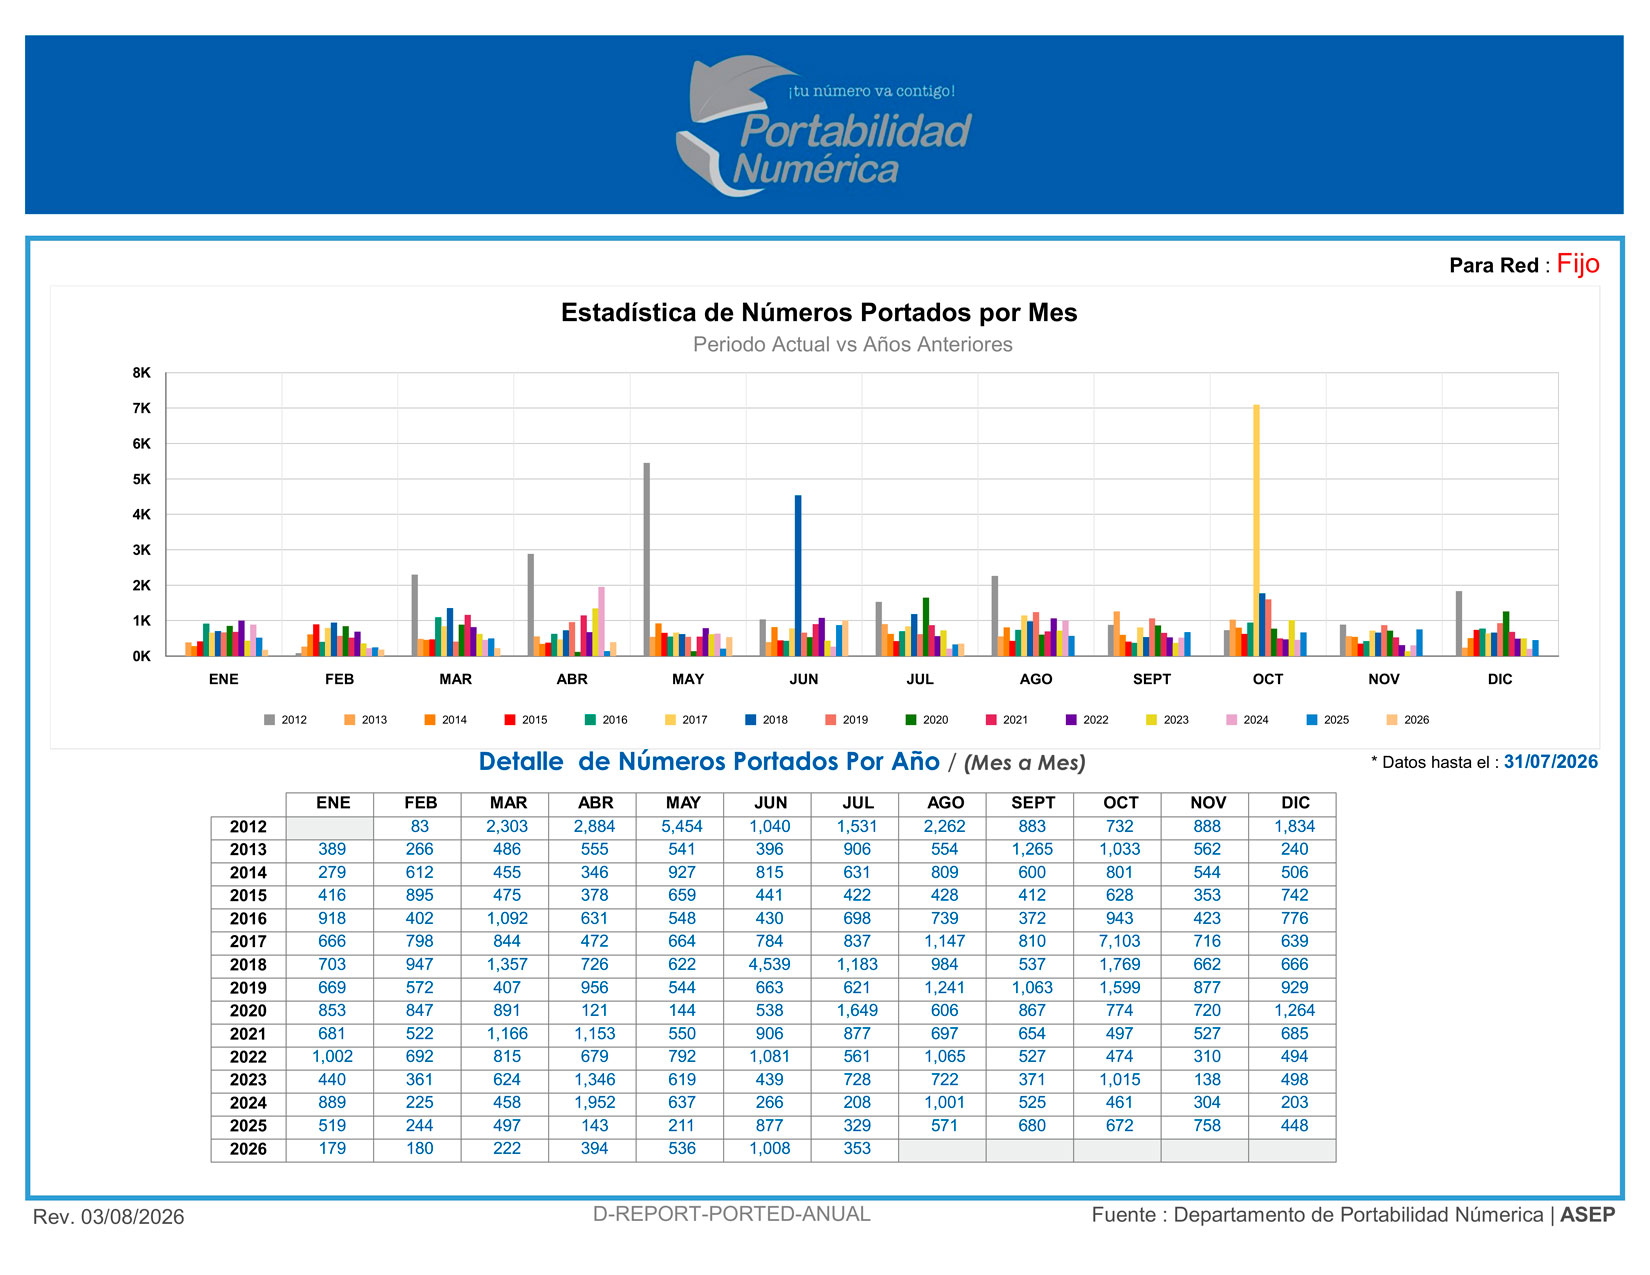This screenshot has width=1650, height=1275.
Task: Click the 2016 teal legend swatch
Action: [590, 720]
